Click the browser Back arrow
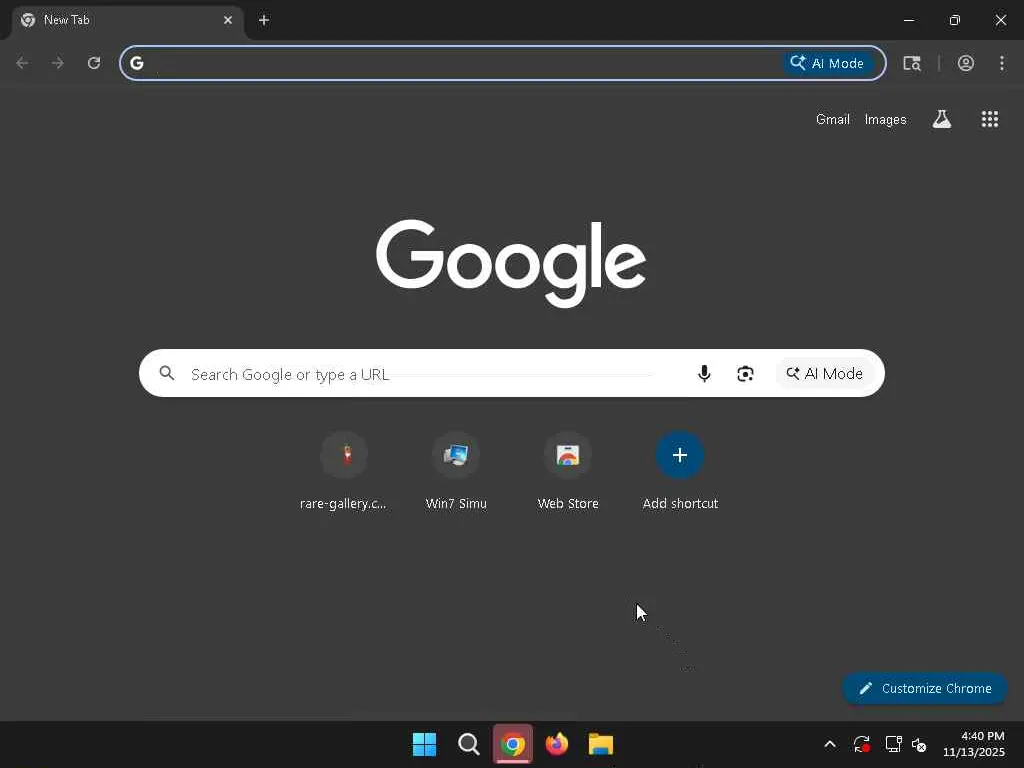The height and width of the screenshot is (768, 1024). (22, 63)
